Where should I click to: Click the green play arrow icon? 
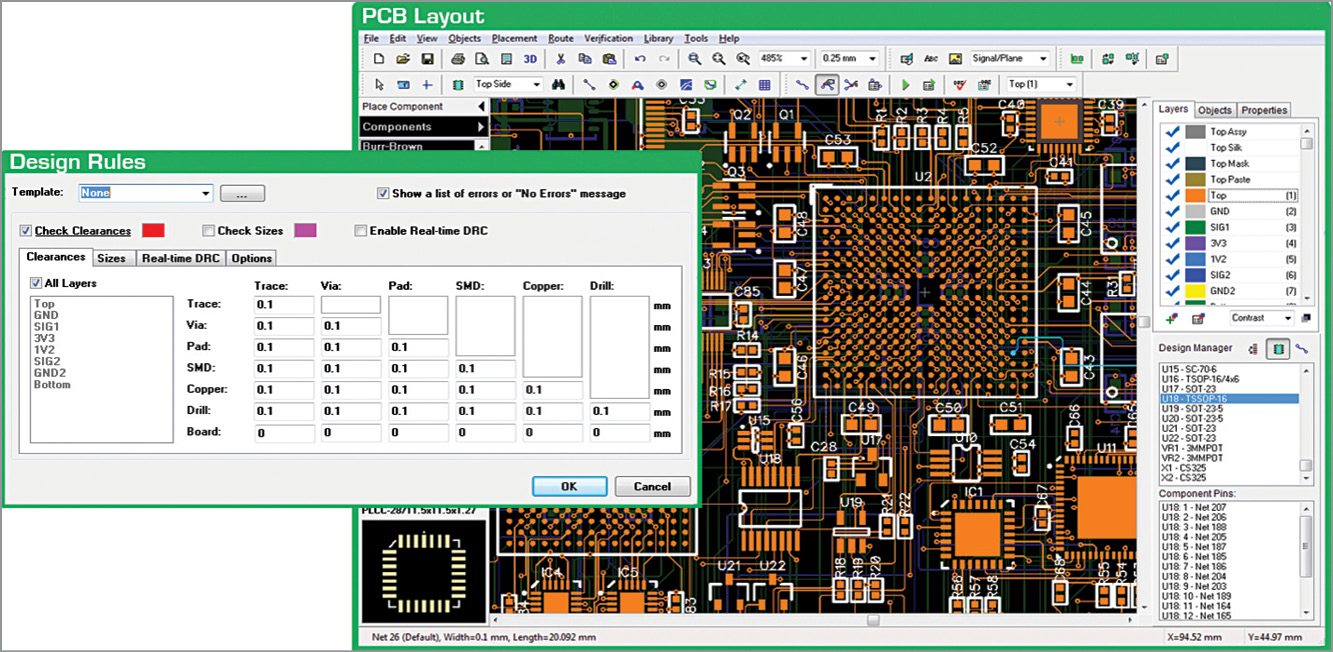coord(905,85)
